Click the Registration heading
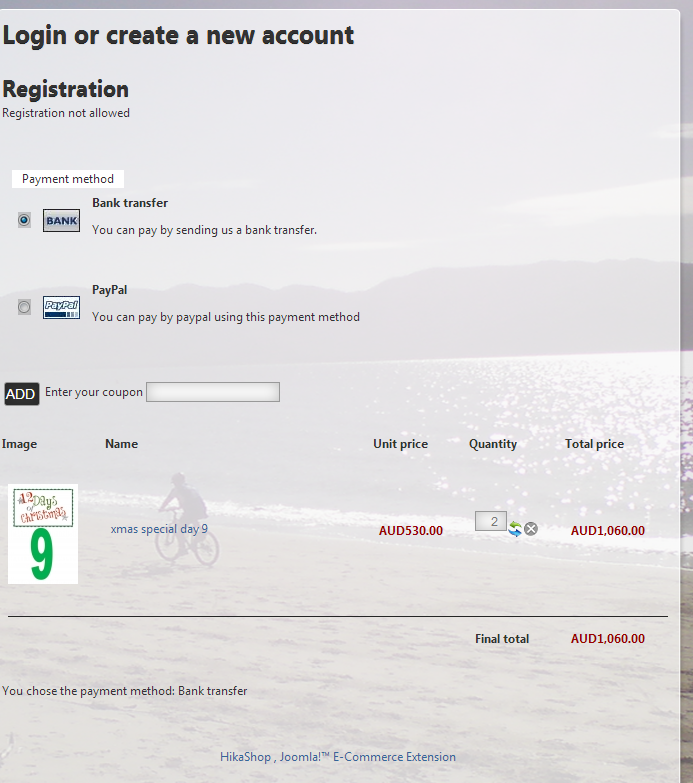 pos(65,89)
